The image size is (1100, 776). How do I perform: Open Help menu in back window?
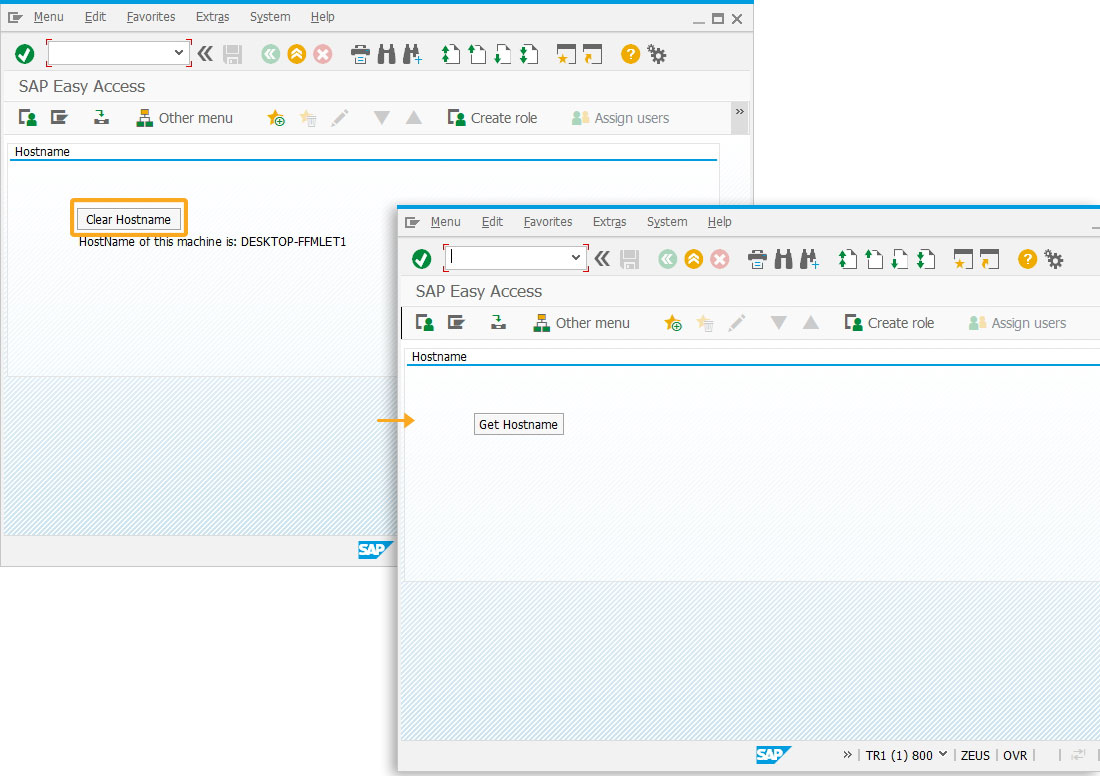pyautogui.click(x=323, y=17)
